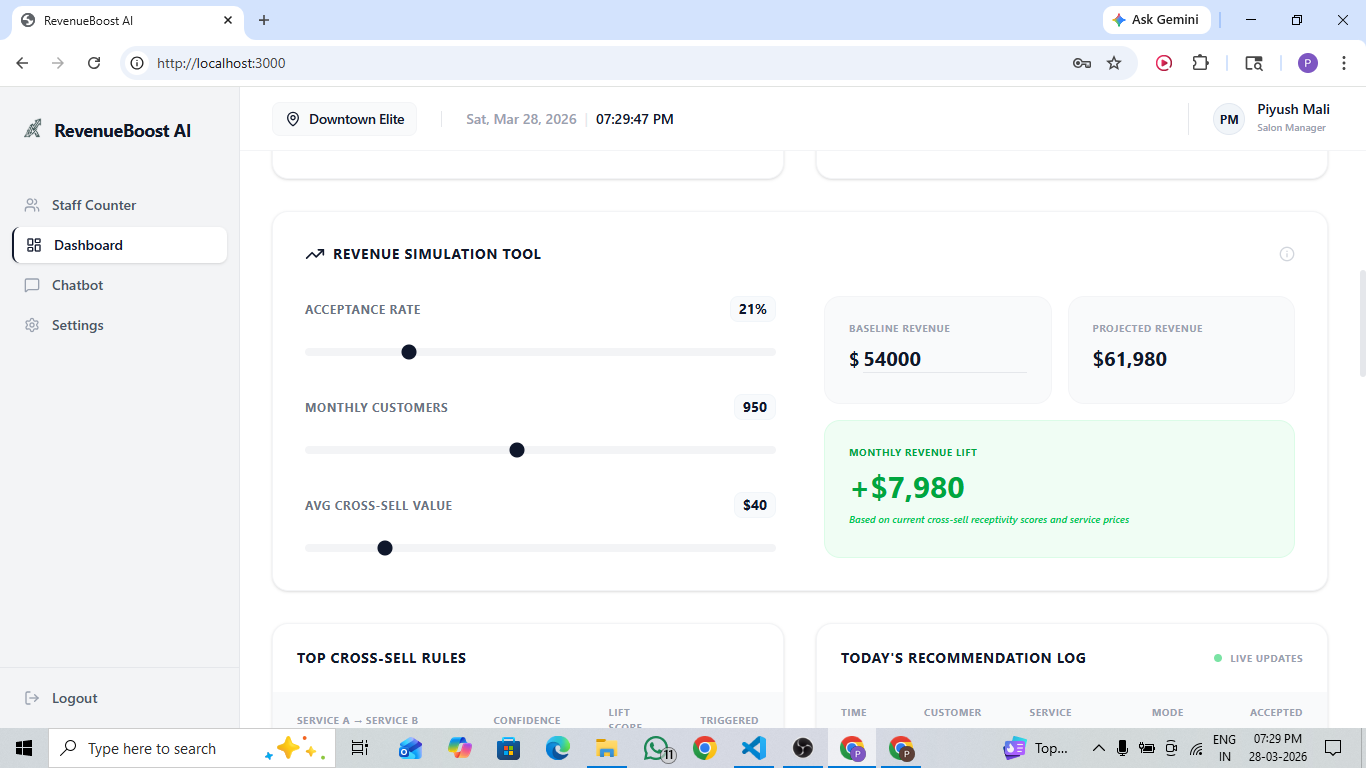Click the page's vertical scrollbar thumb
1366x768 pixels.
(1361, 323)
